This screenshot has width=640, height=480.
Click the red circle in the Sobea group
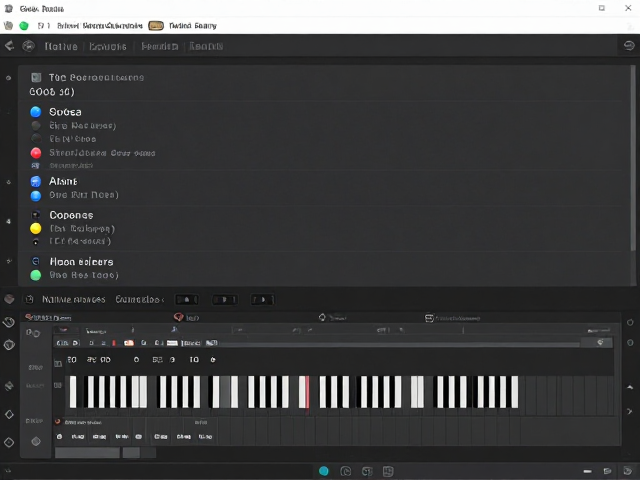pos(36,153)
